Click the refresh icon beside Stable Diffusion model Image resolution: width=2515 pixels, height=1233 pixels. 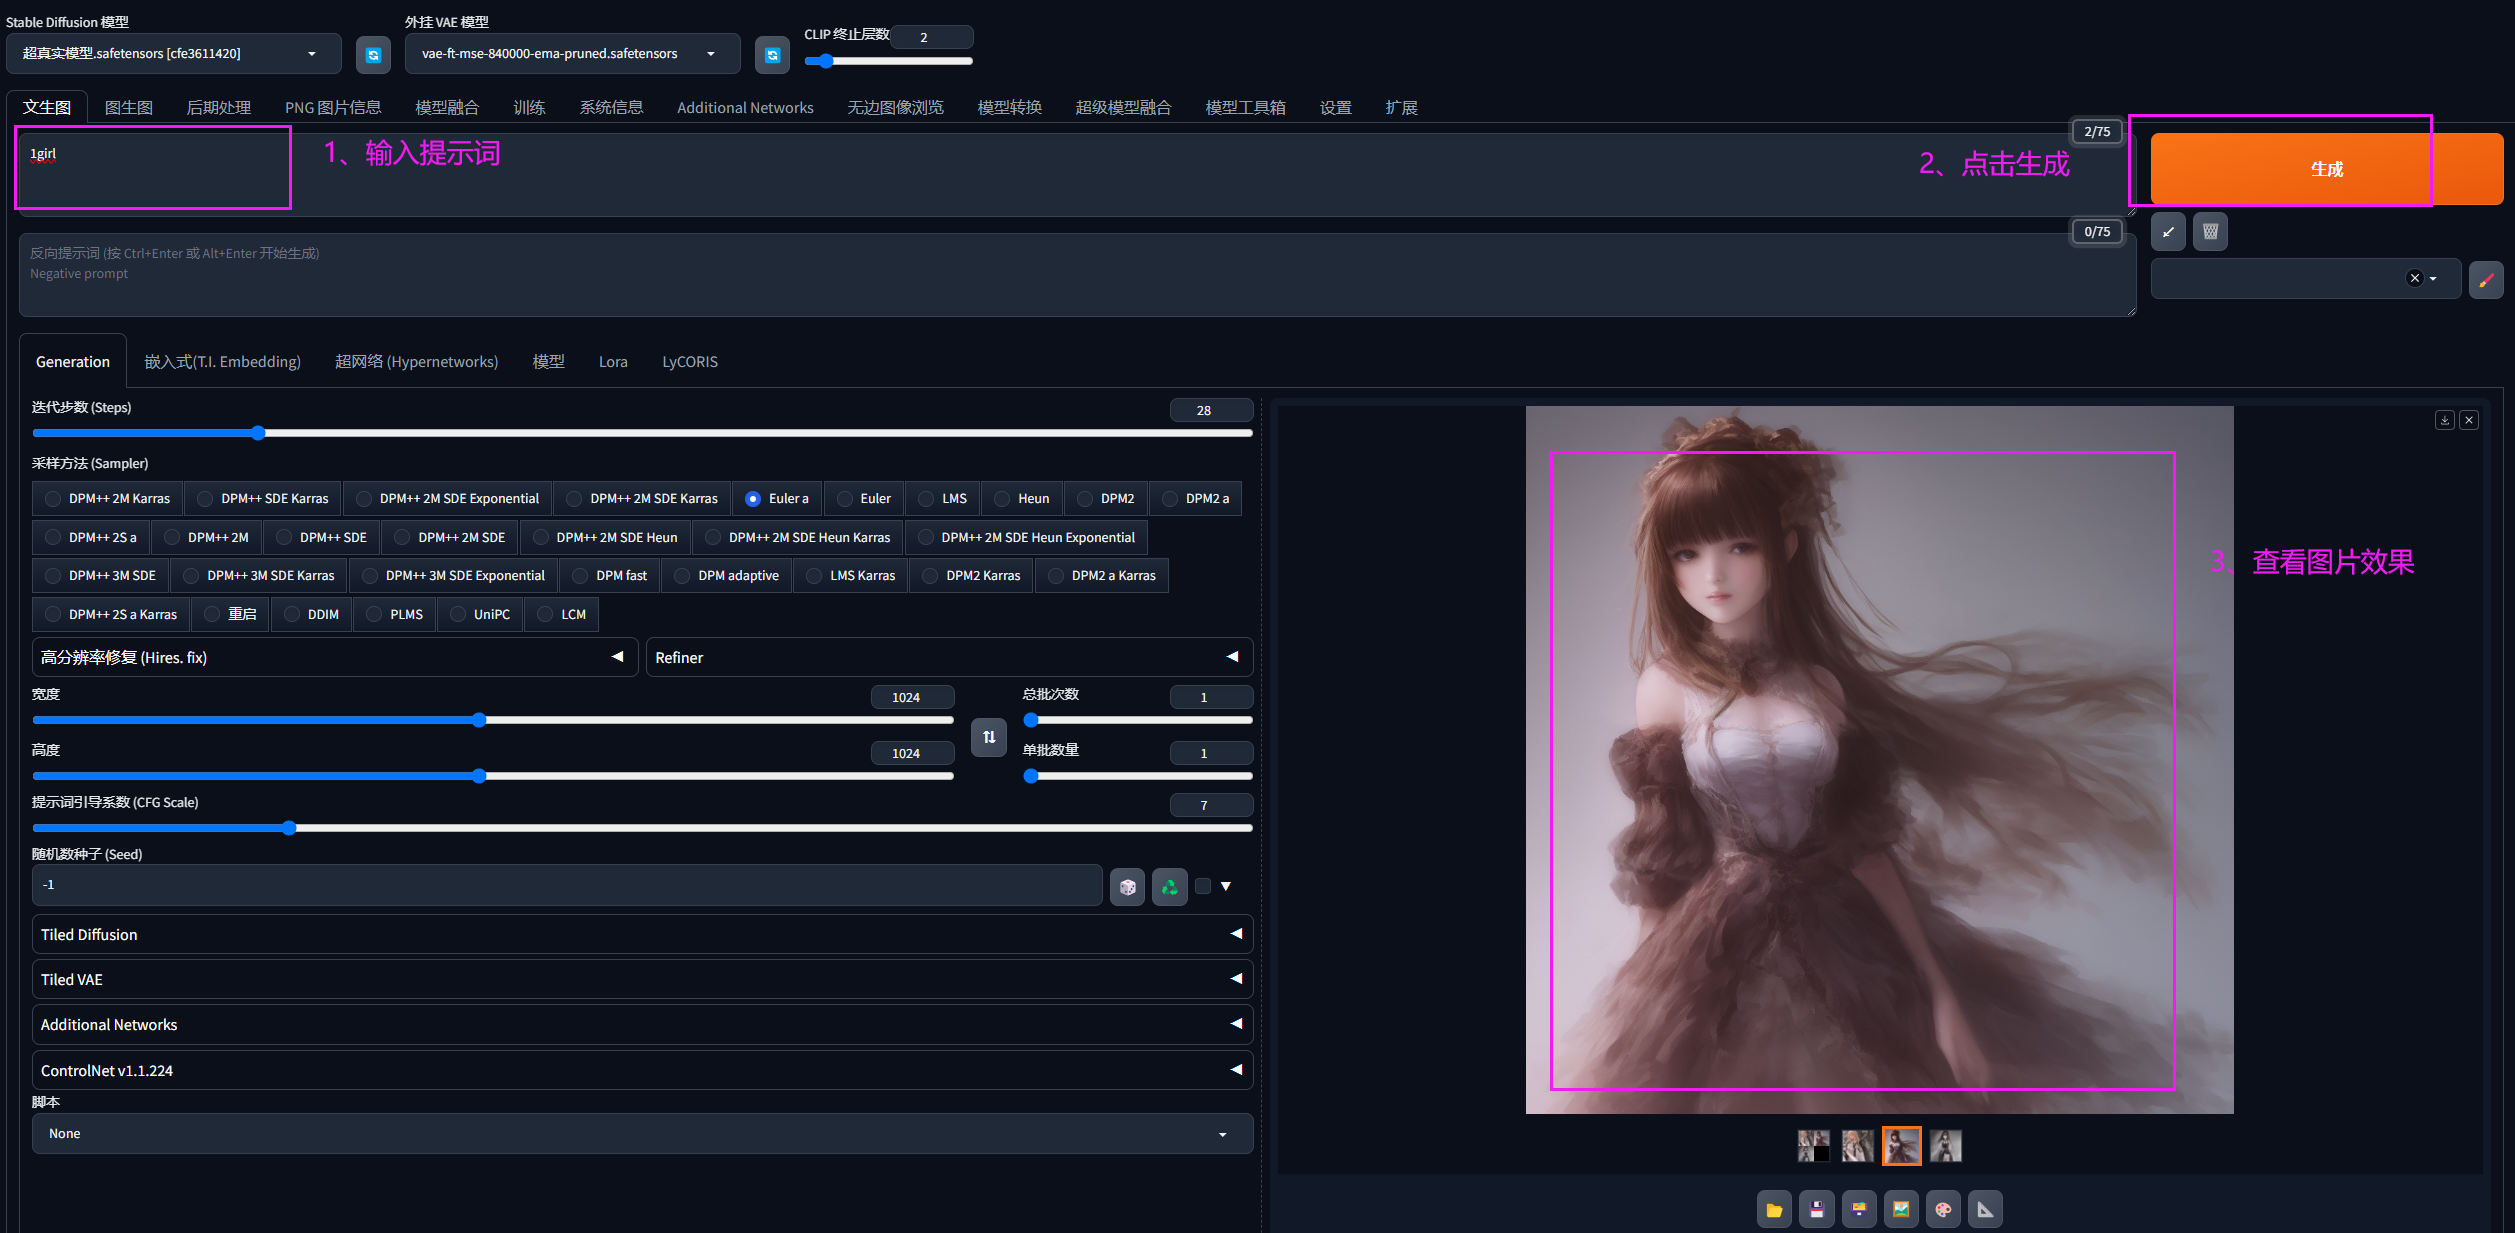point(373,55)
